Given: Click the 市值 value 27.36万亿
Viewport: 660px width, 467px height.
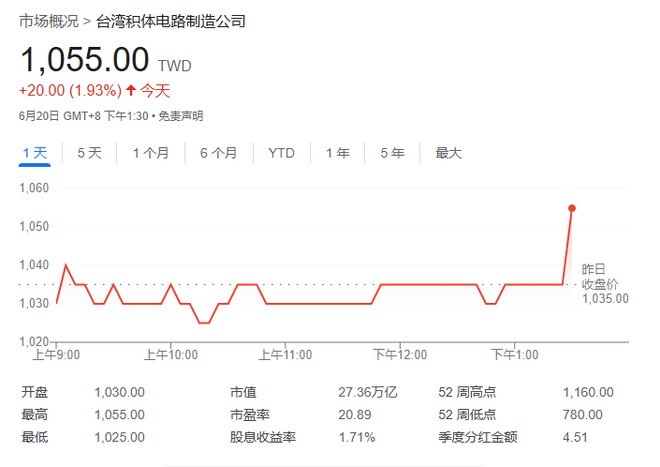Looking at the screenshot, I should [x=367, y=392].
